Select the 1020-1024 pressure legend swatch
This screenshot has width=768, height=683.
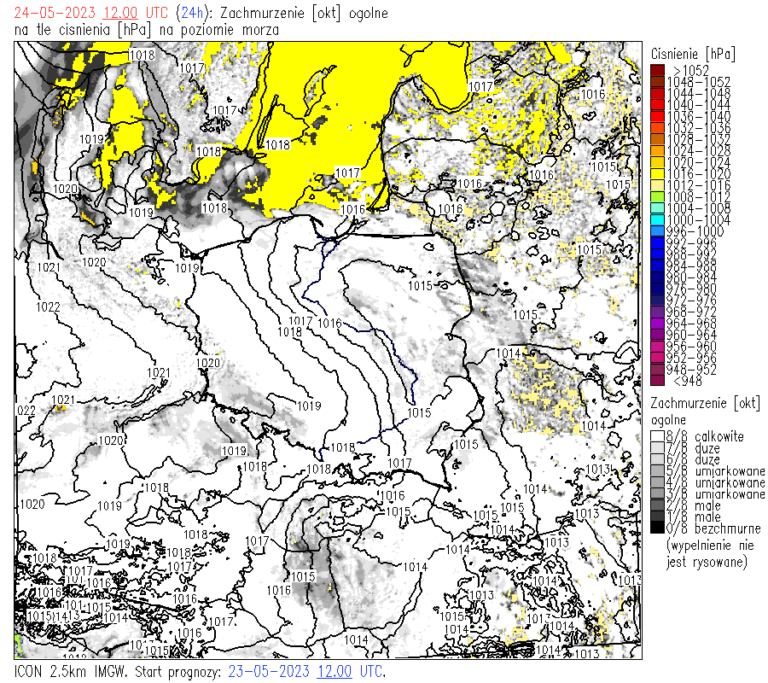click(x=656, y=162)
